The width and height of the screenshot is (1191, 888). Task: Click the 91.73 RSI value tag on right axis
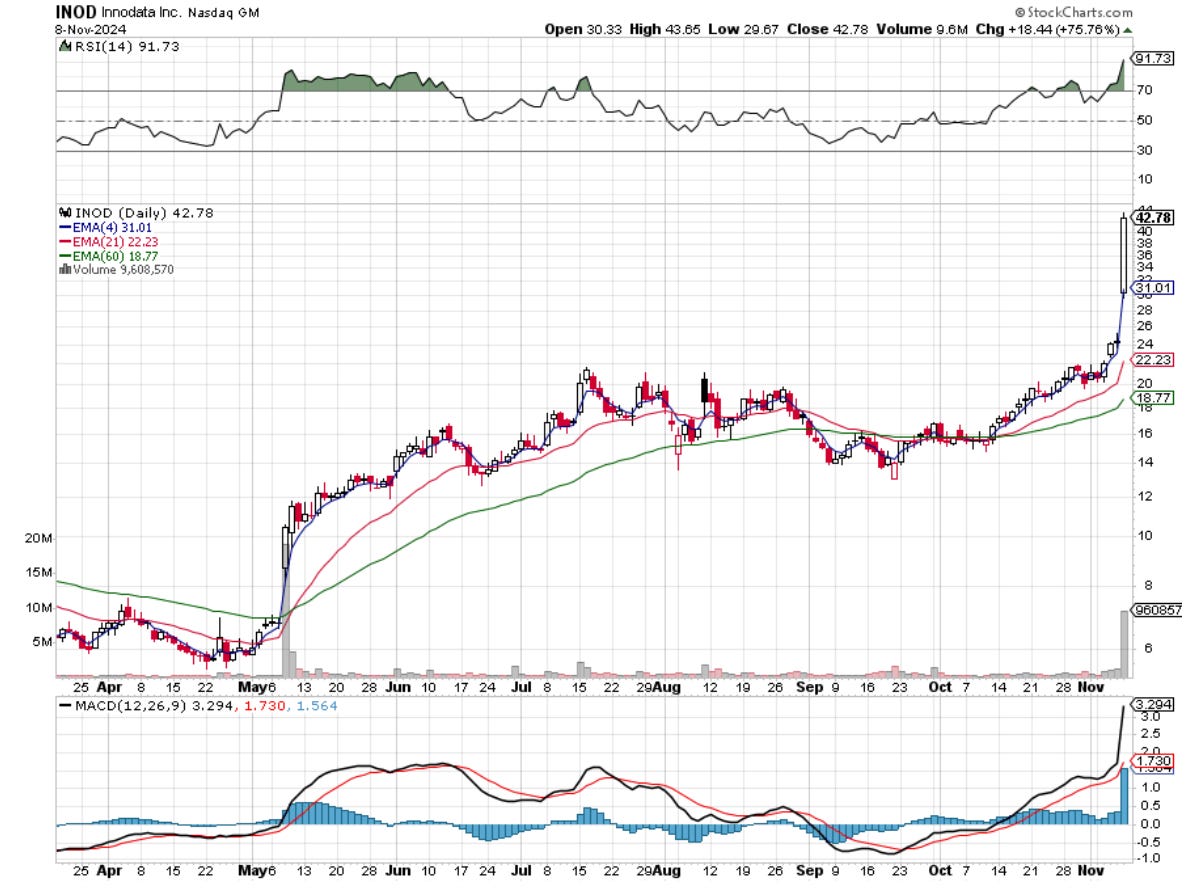click(1153, 58)
